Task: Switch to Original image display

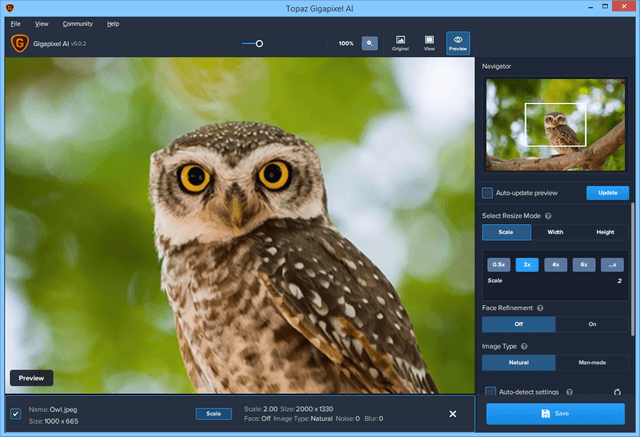Action: tap(400, 43)
